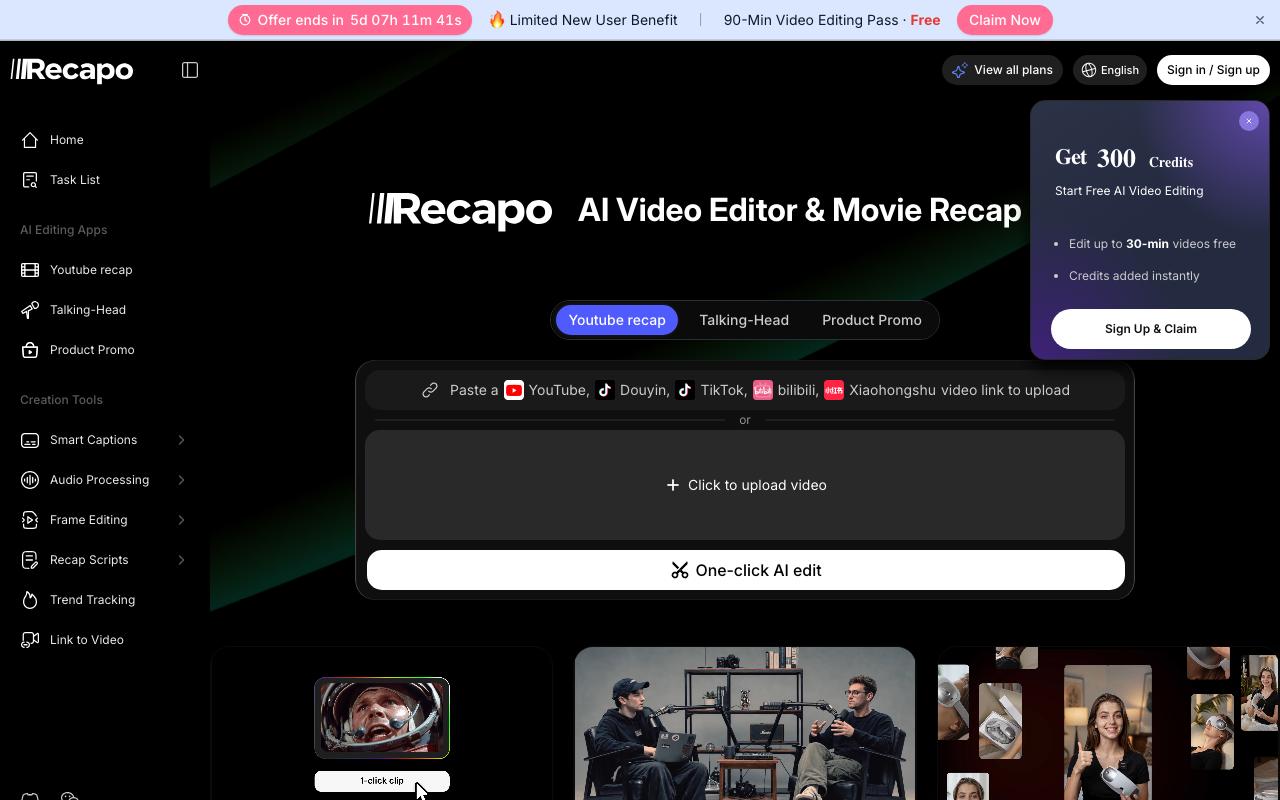Image resolution: width=1280 pixels, height=800 pixels.
Task: Click the YouTube logo icon
Action: pos(514,390)
